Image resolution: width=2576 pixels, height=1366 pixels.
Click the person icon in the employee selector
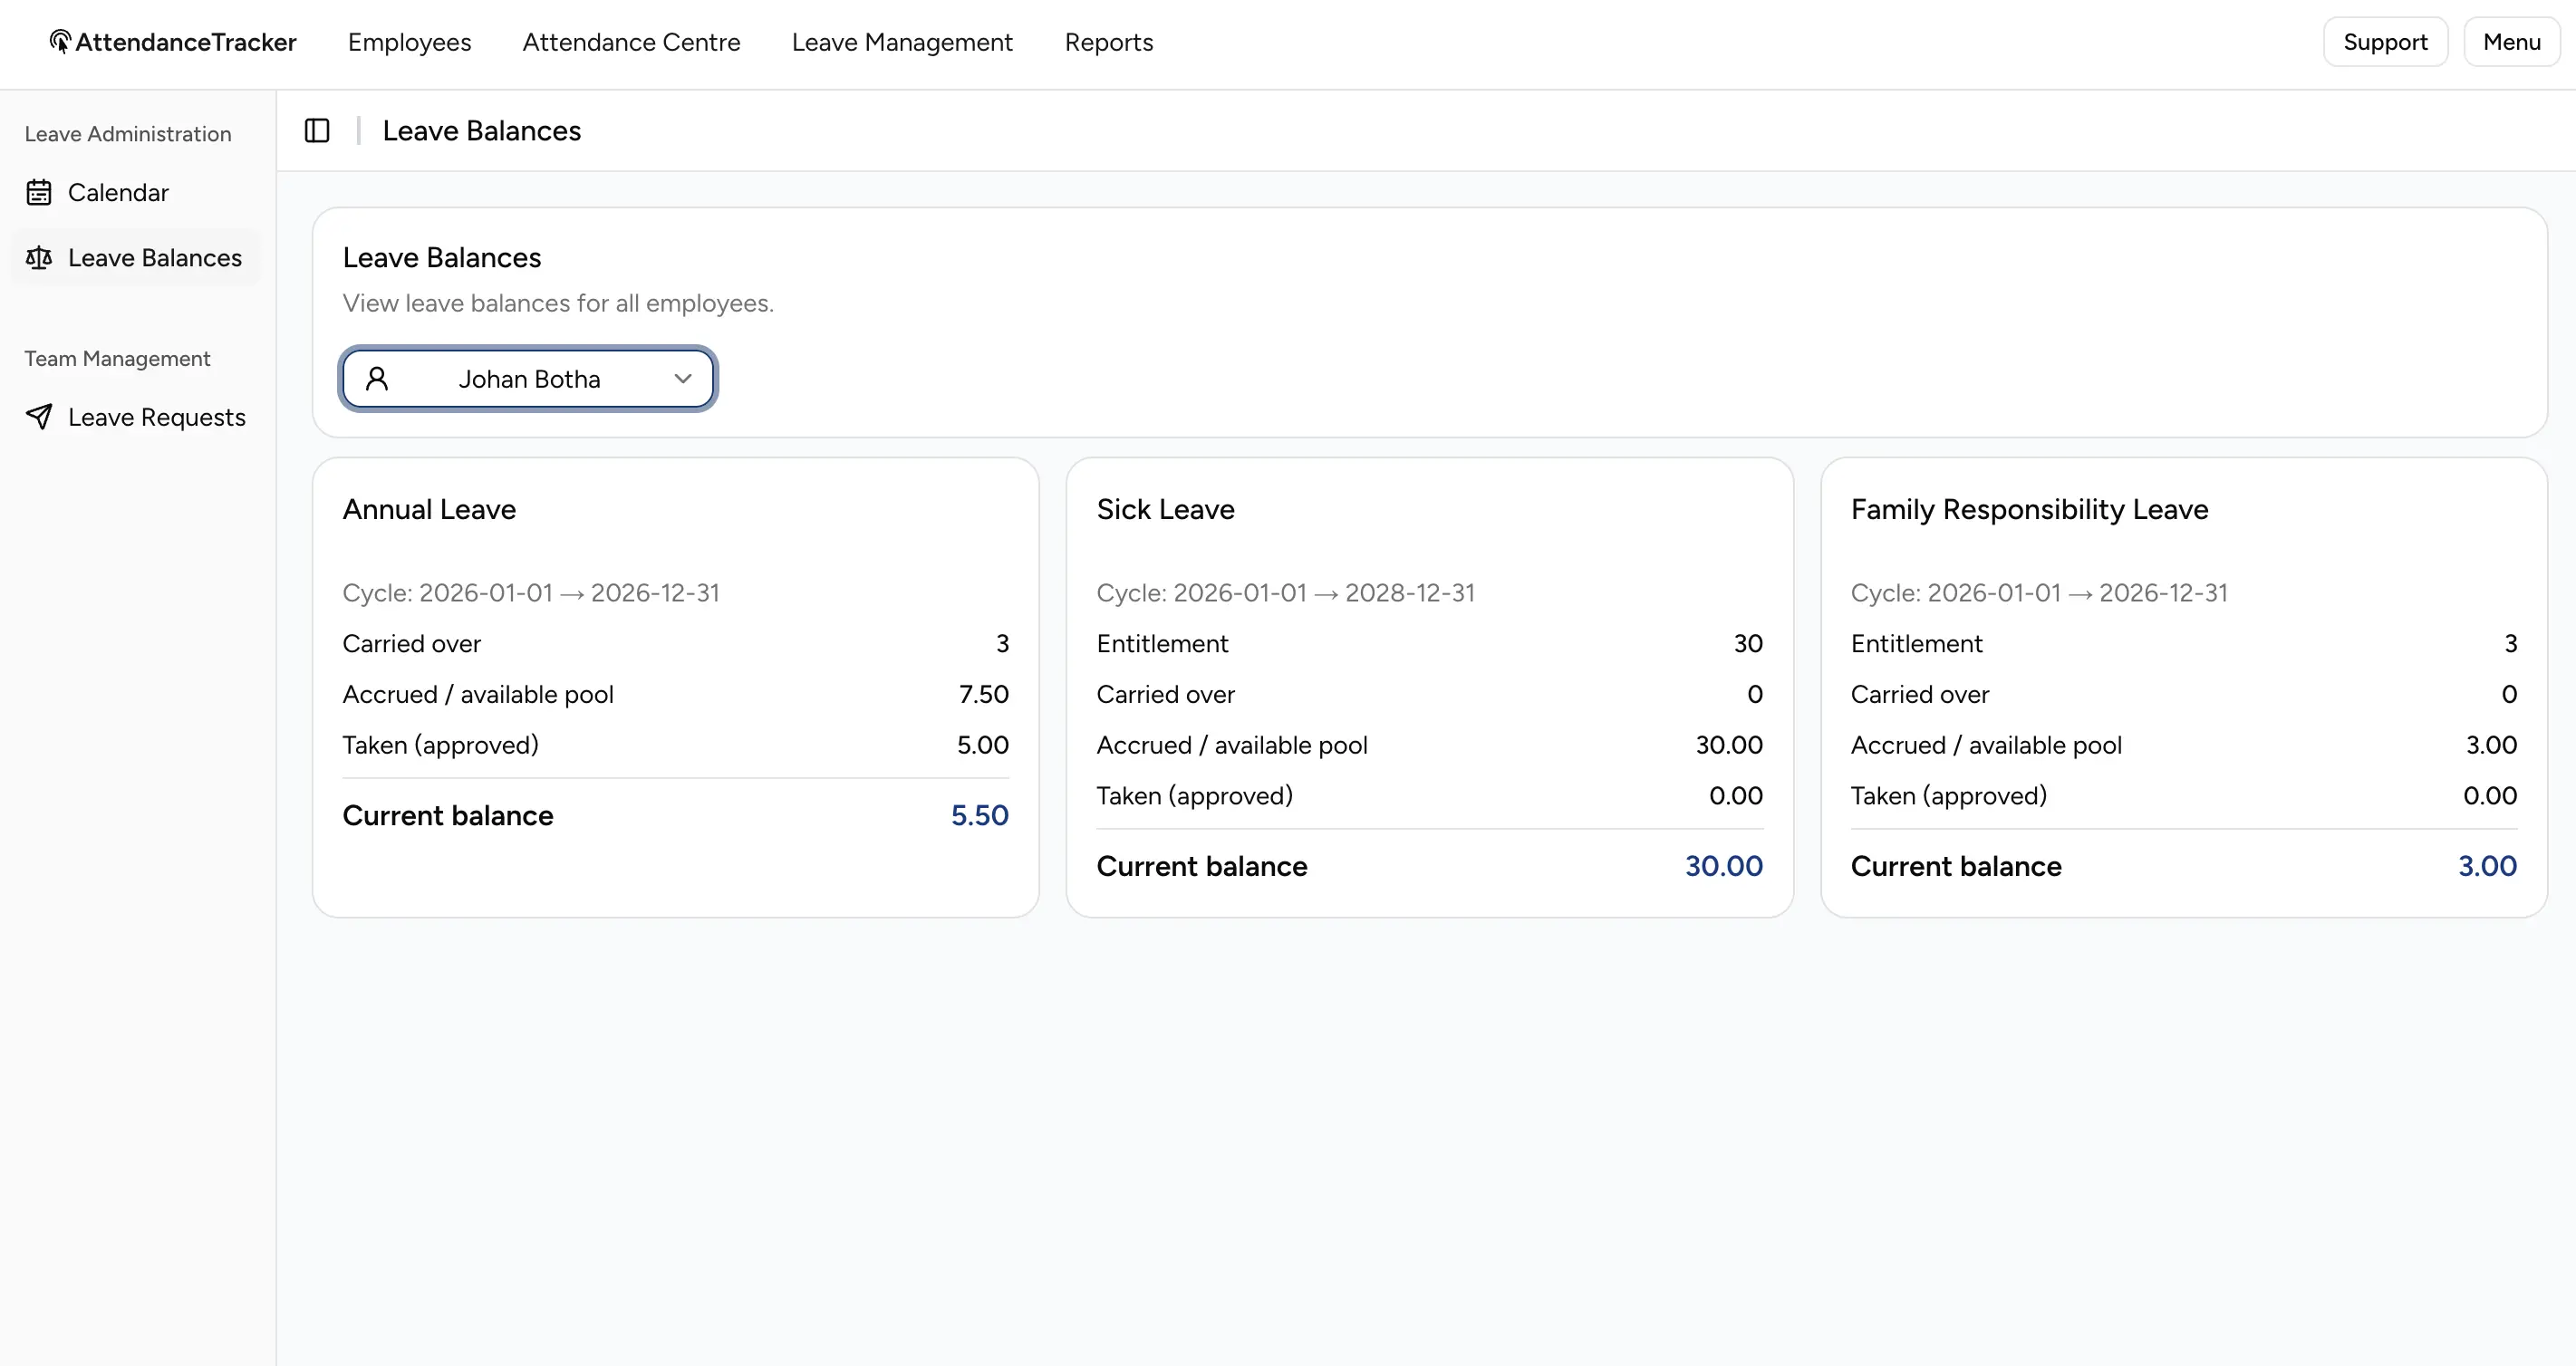[377, 379]
